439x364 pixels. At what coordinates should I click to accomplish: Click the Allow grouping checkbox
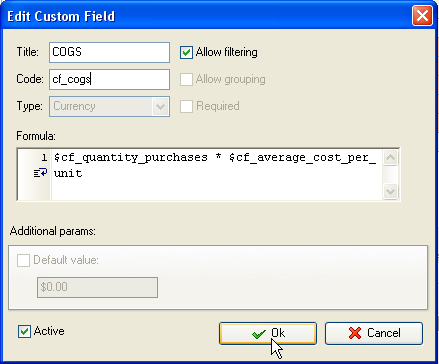point(186,79)
